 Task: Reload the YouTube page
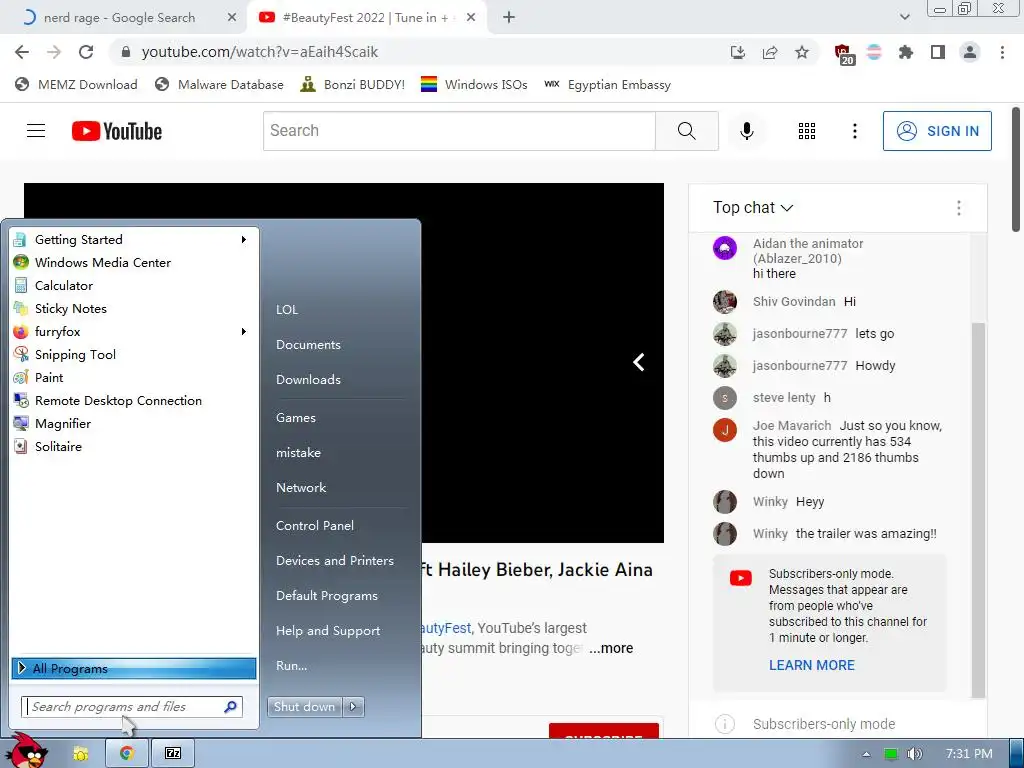click(86, 52)
